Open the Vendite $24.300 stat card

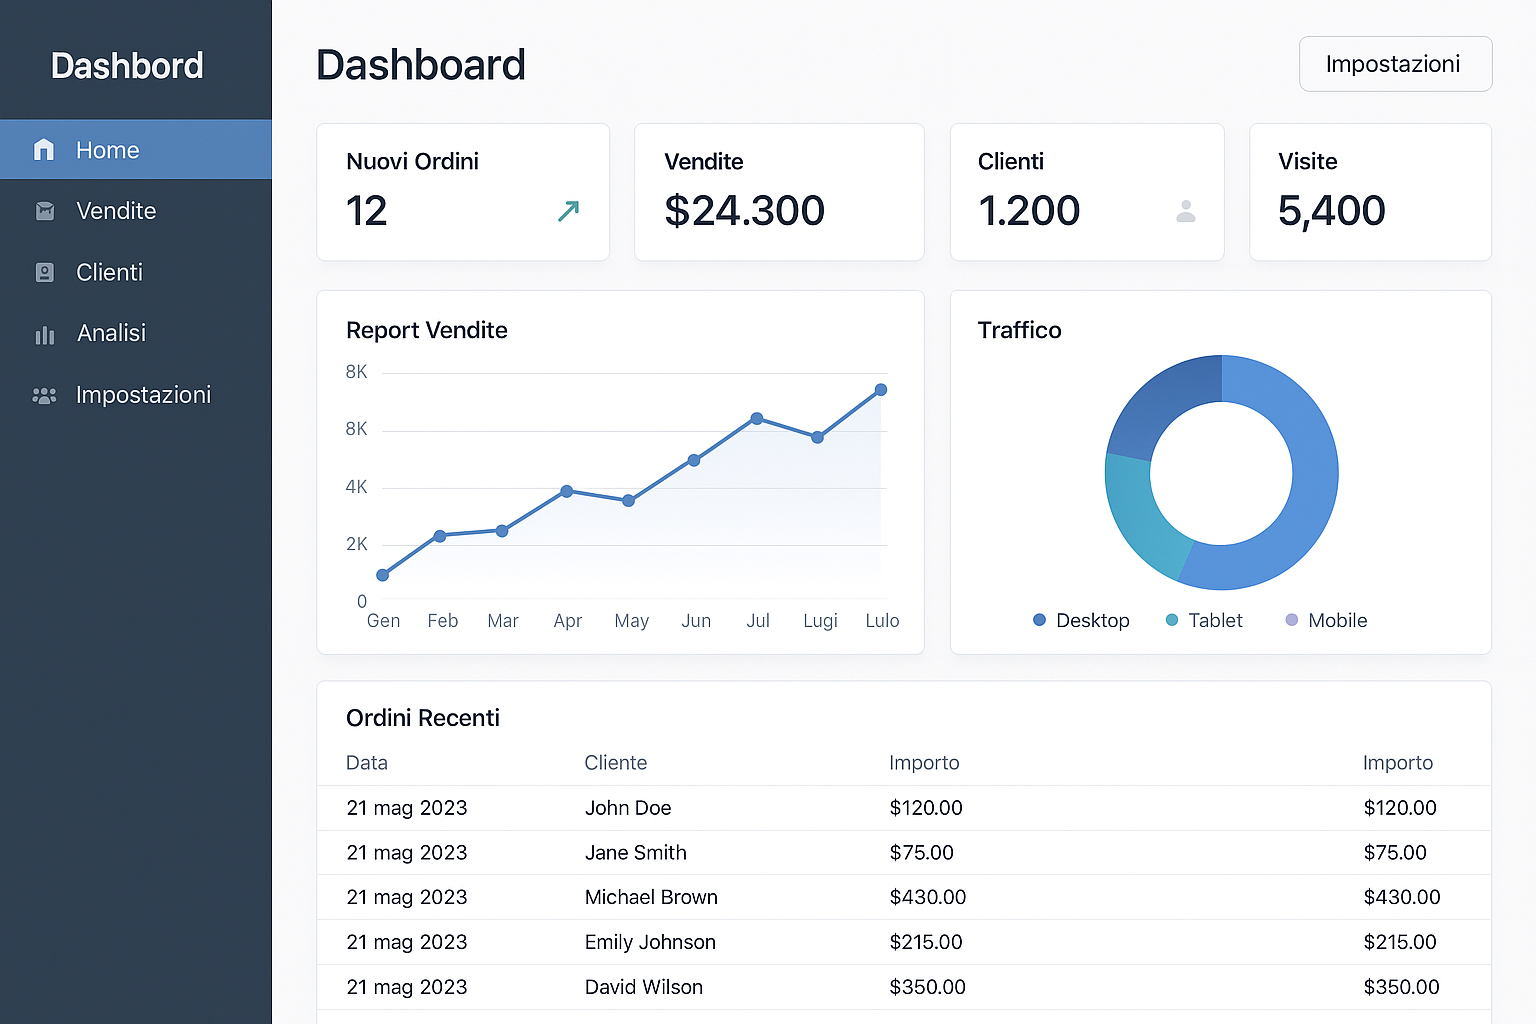pos(779,192)
